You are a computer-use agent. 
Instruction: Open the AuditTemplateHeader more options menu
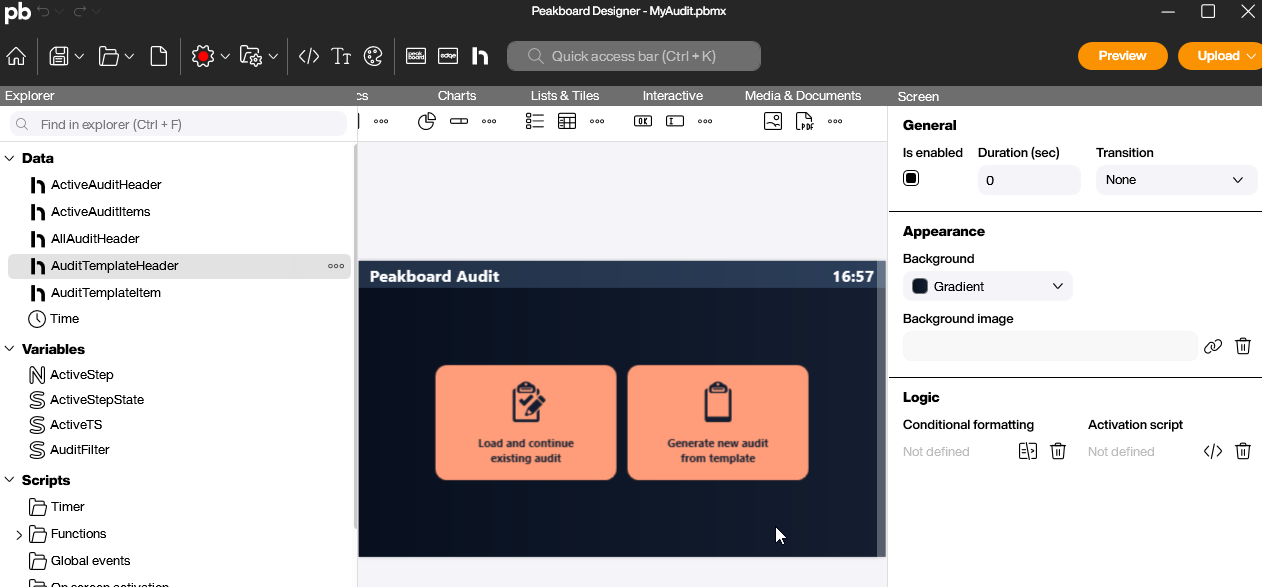coord(336,266)
